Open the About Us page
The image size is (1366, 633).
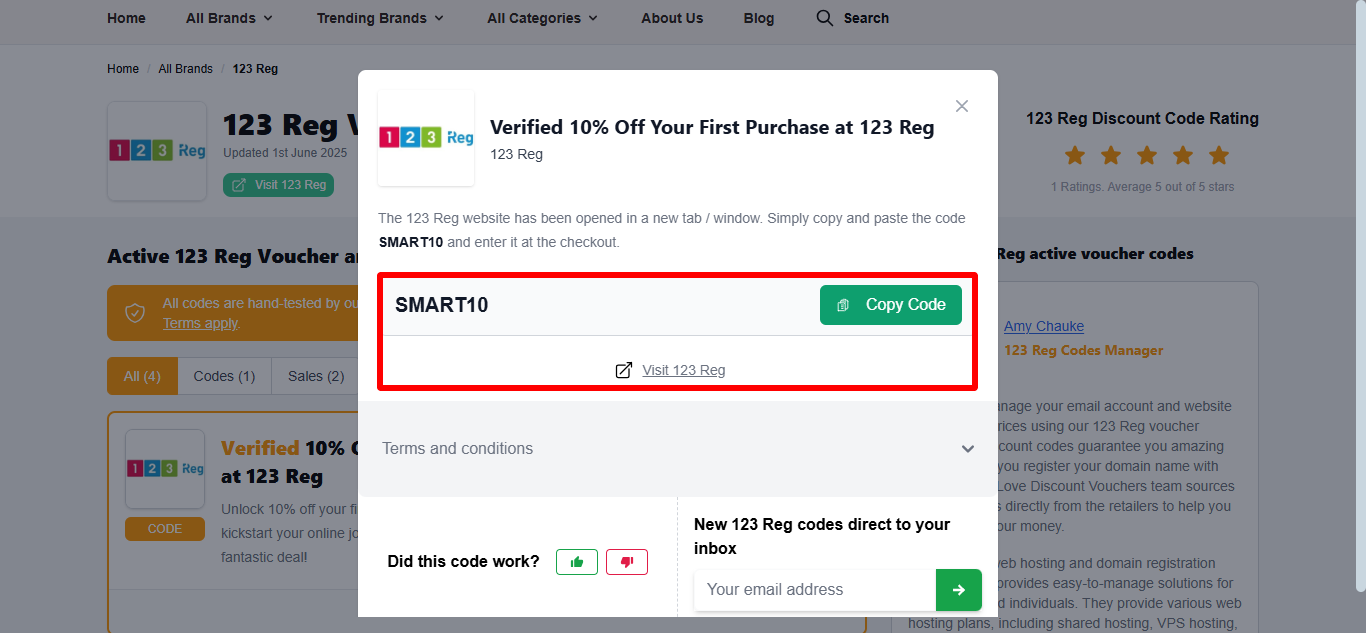click(x=672, y=18)
